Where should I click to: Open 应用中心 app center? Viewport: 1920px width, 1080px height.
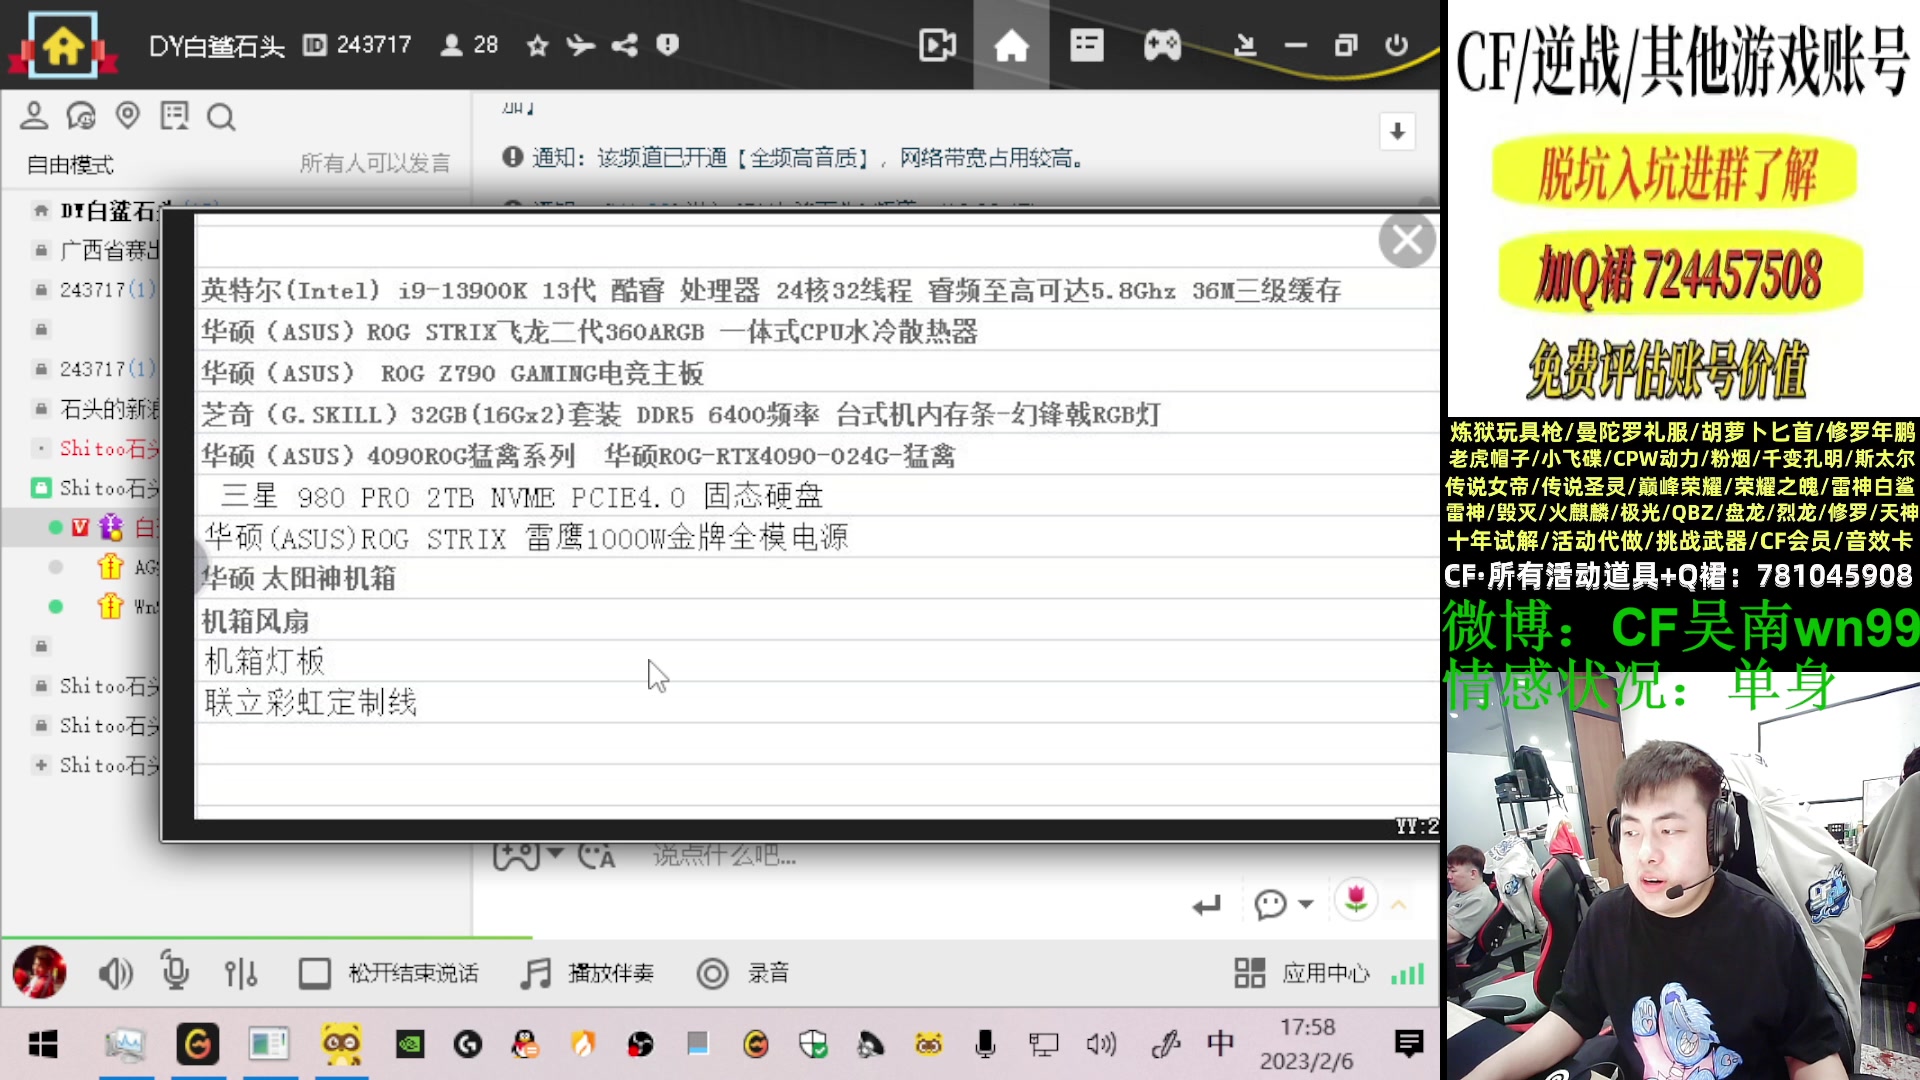point(1302,973)
